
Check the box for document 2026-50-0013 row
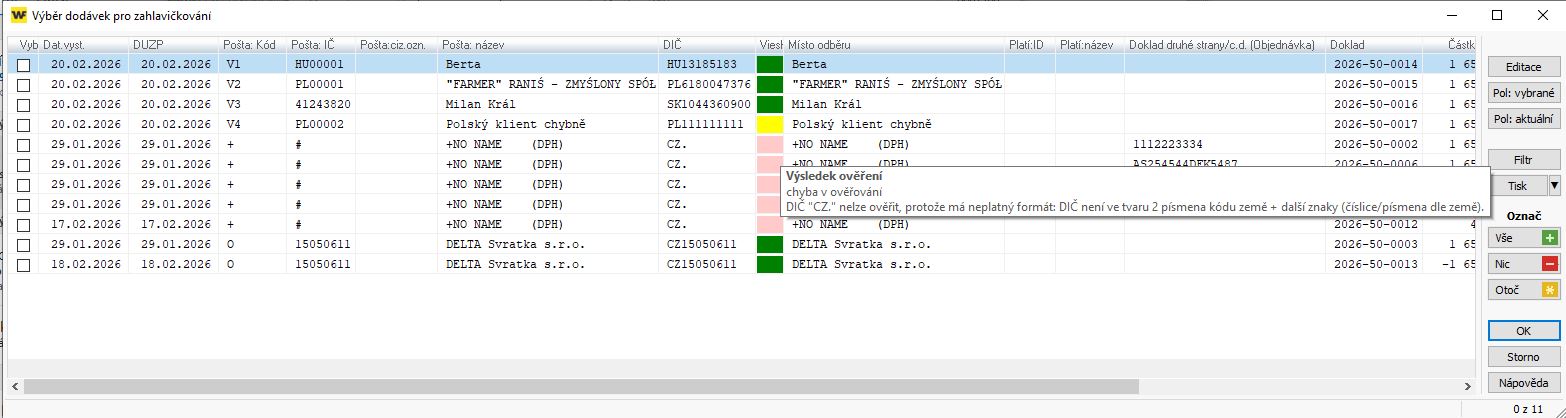click(23, 265)
